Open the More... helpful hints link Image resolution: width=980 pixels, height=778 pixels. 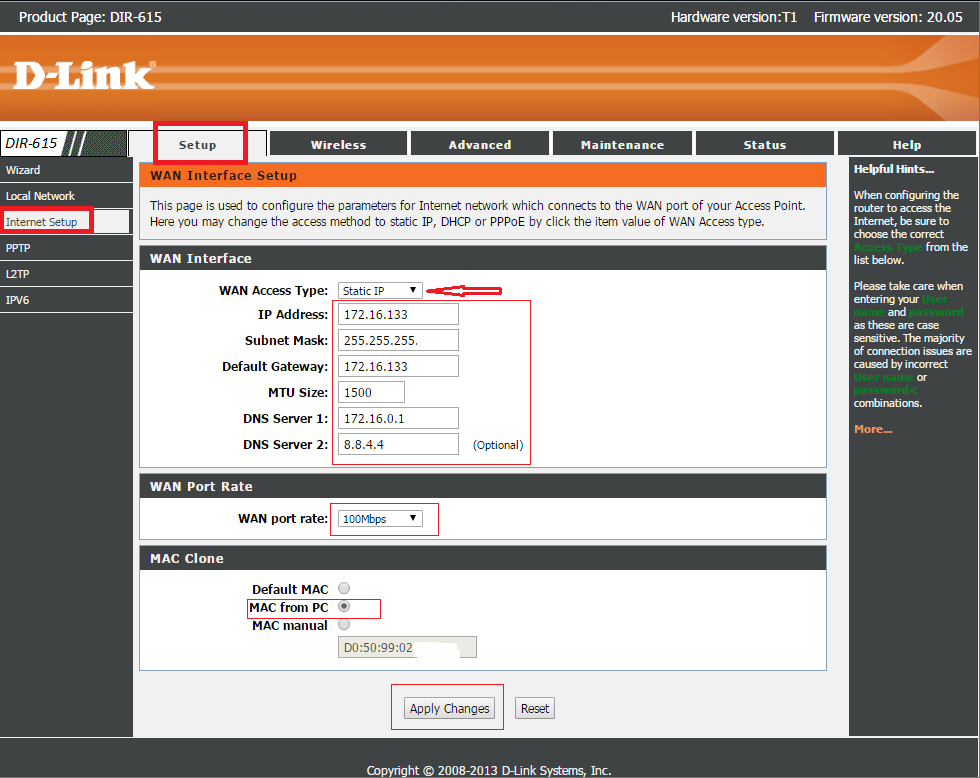pyautogui.click(x=872, y=429)
